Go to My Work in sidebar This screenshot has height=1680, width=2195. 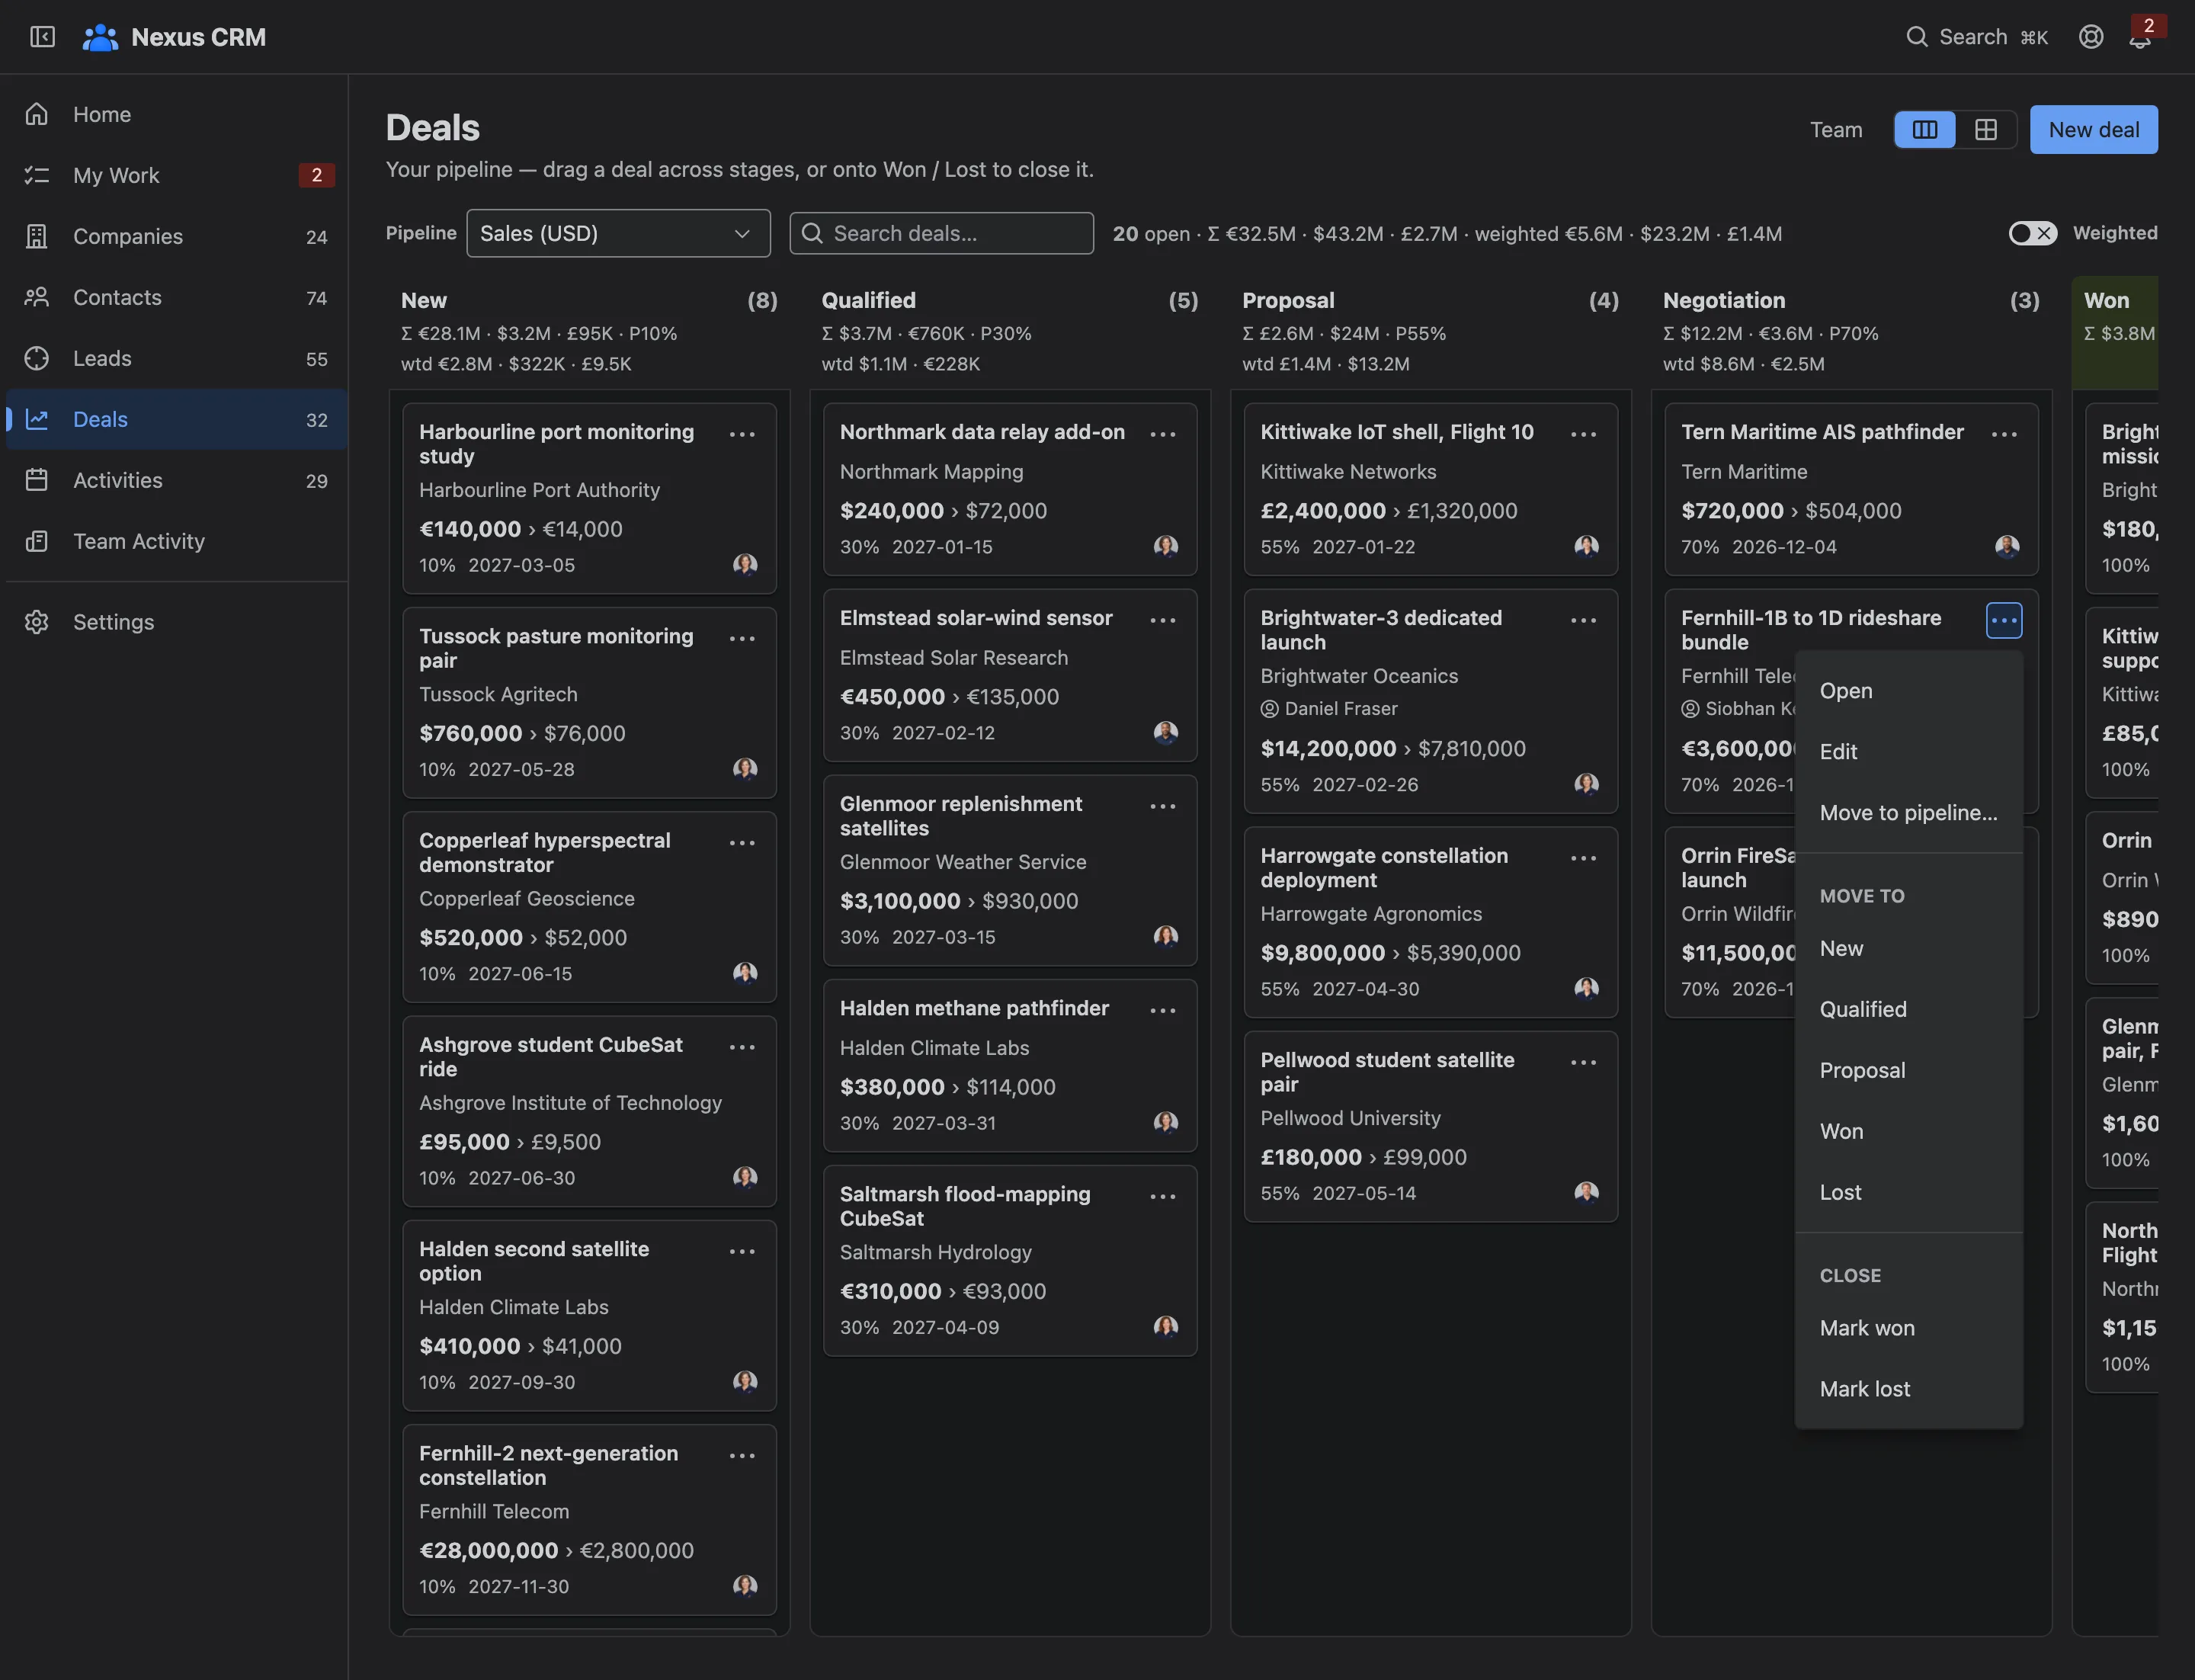coord(176,175)
